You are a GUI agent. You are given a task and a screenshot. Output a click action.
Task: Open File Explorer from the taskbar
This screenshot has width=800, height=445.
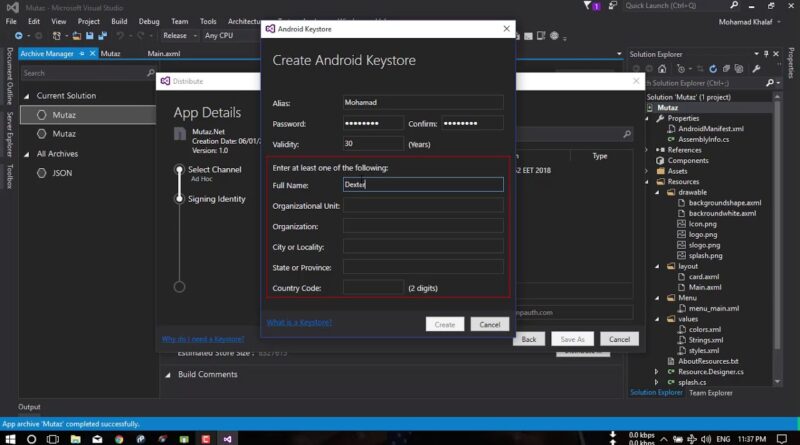point(76,439)
